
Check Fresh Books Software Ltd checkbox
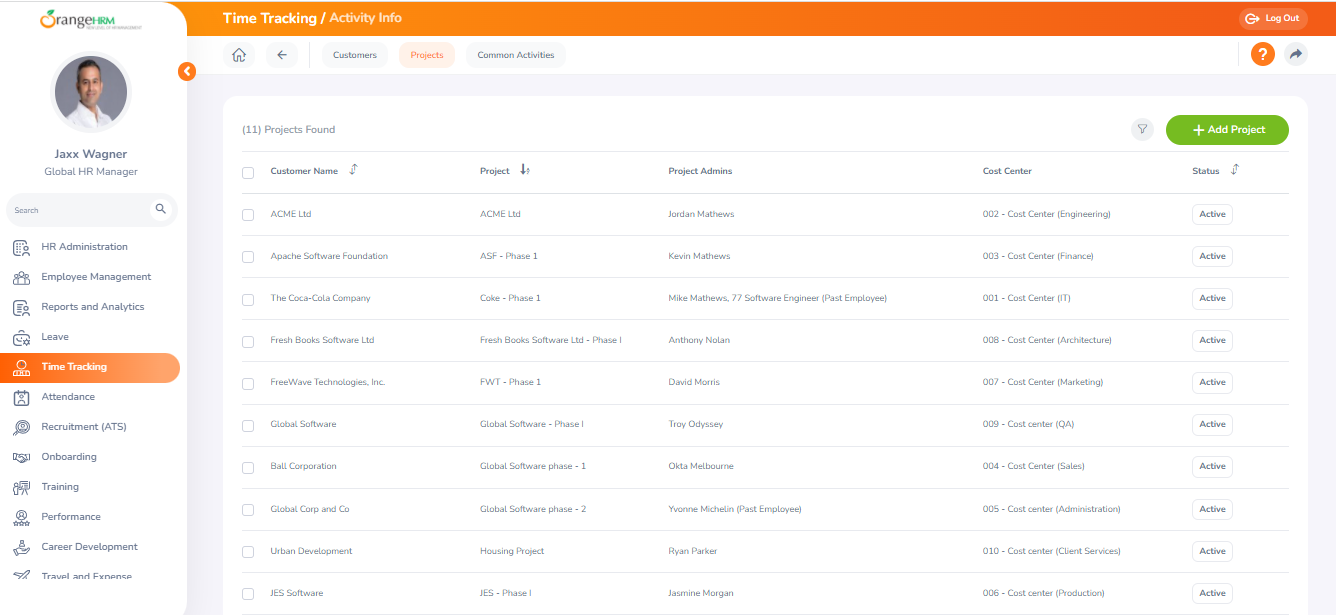(248, 340)
